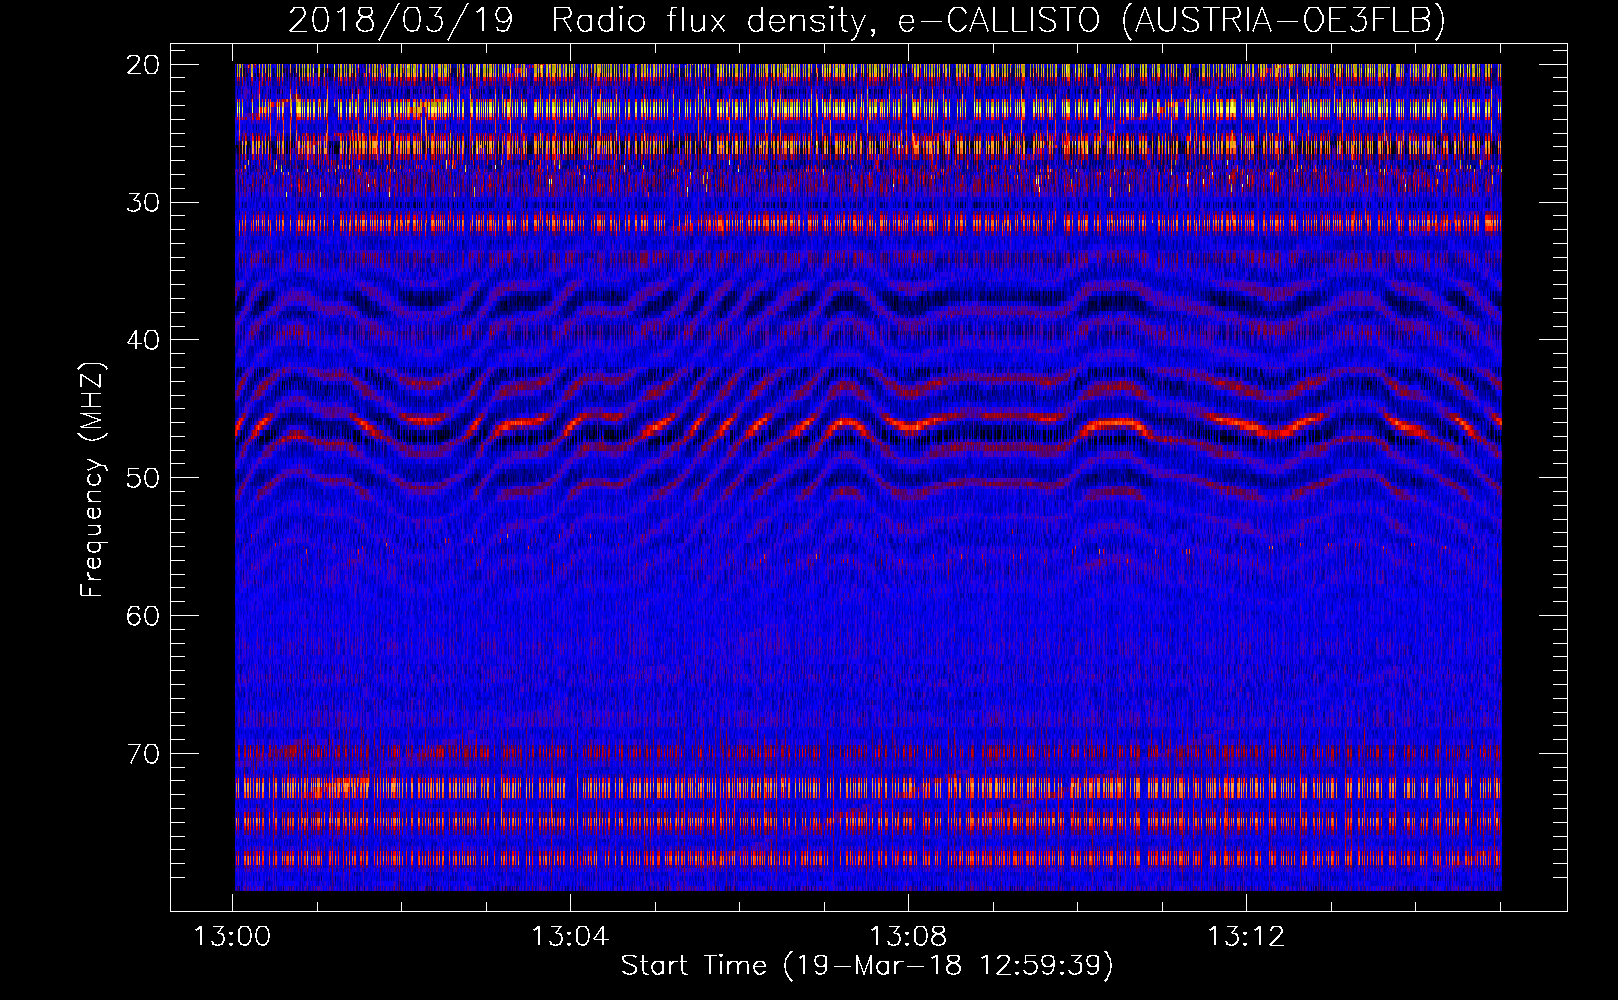The height and width of the screenshot is (1000, 1618).
Task: Click the 40 frequency tick label
Action: (143, 340)
